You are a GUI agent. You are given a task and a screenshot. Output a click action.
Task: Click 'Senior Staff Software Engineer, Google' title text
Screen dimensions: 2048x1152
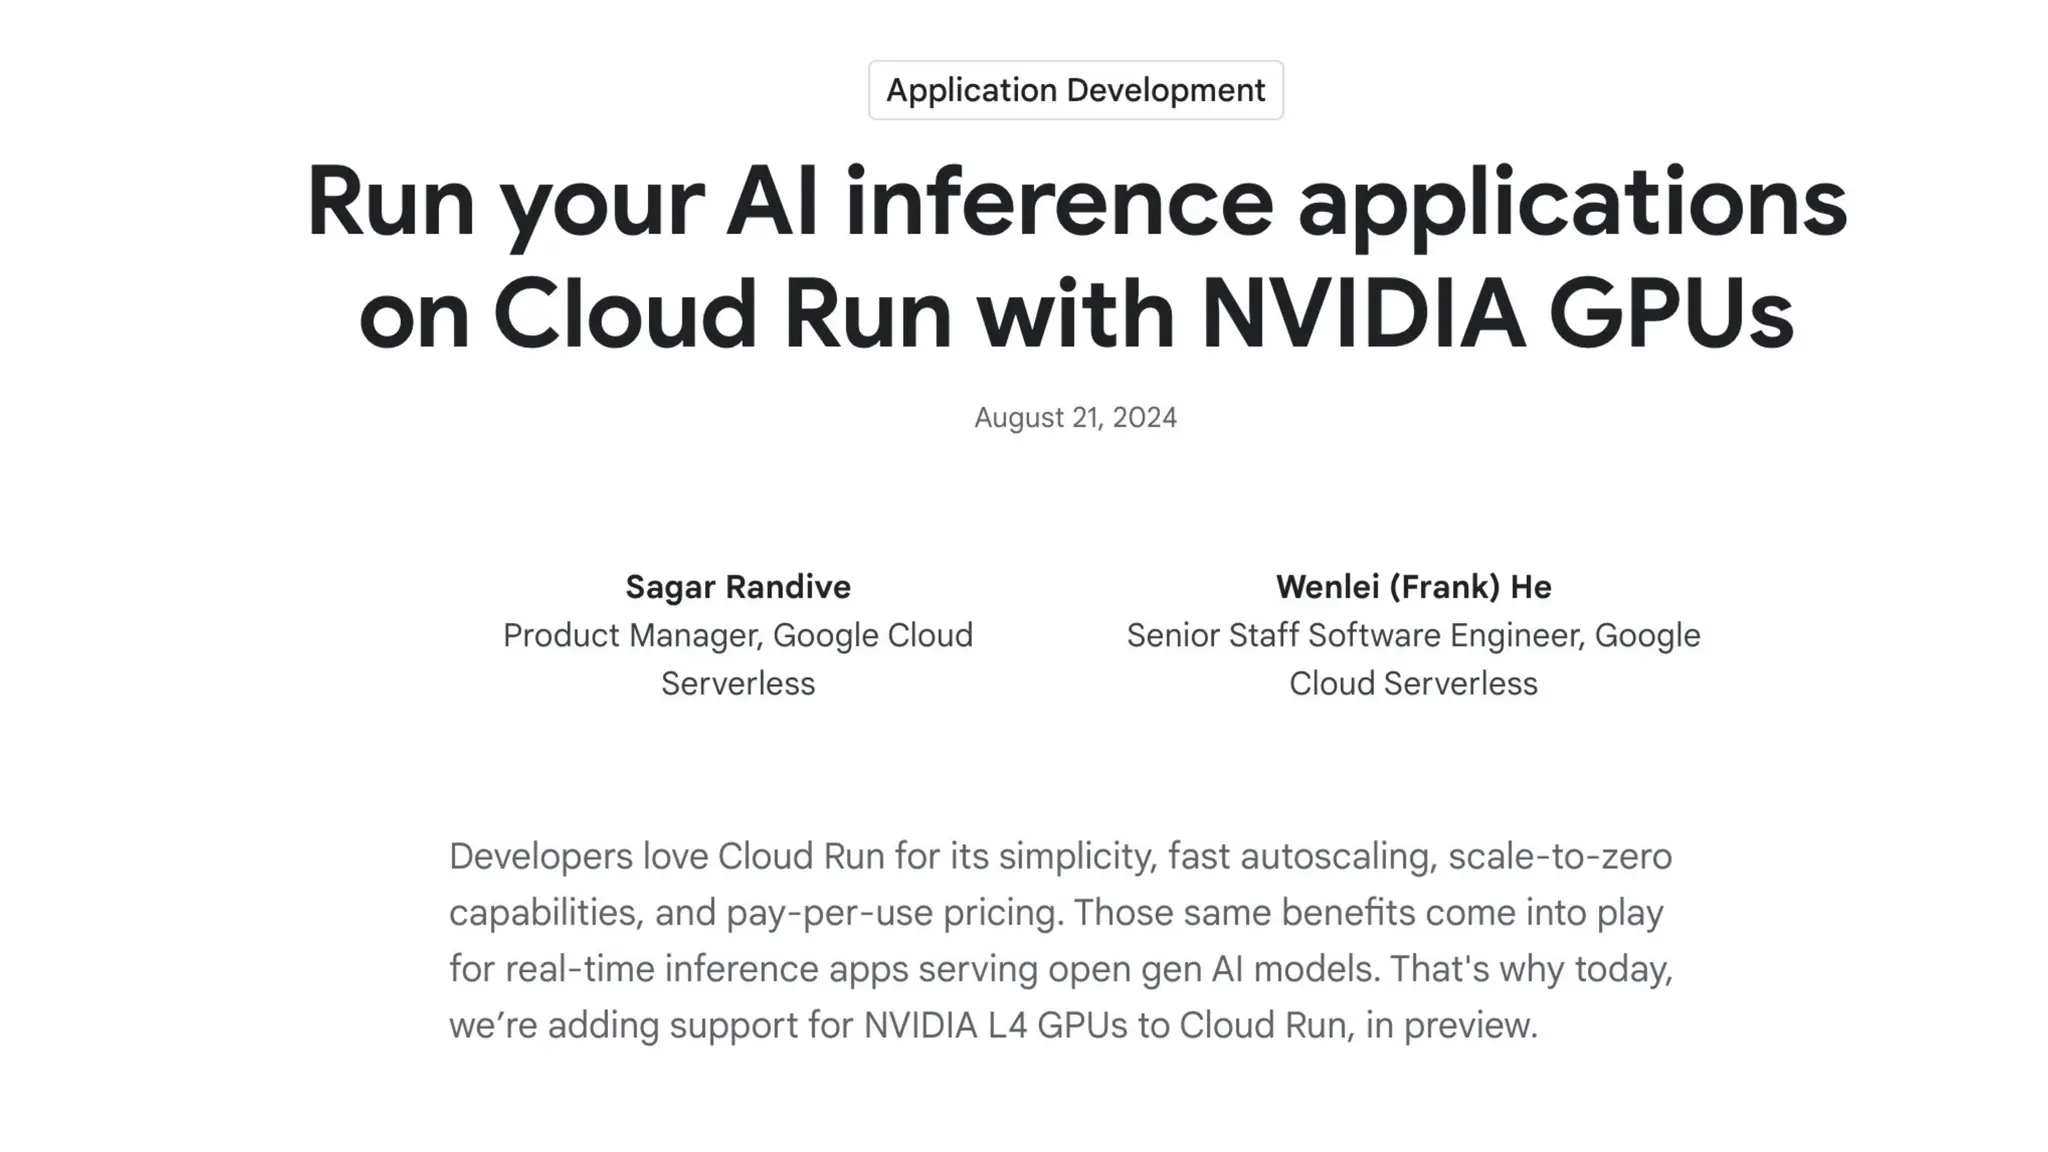pos(1413,636)
